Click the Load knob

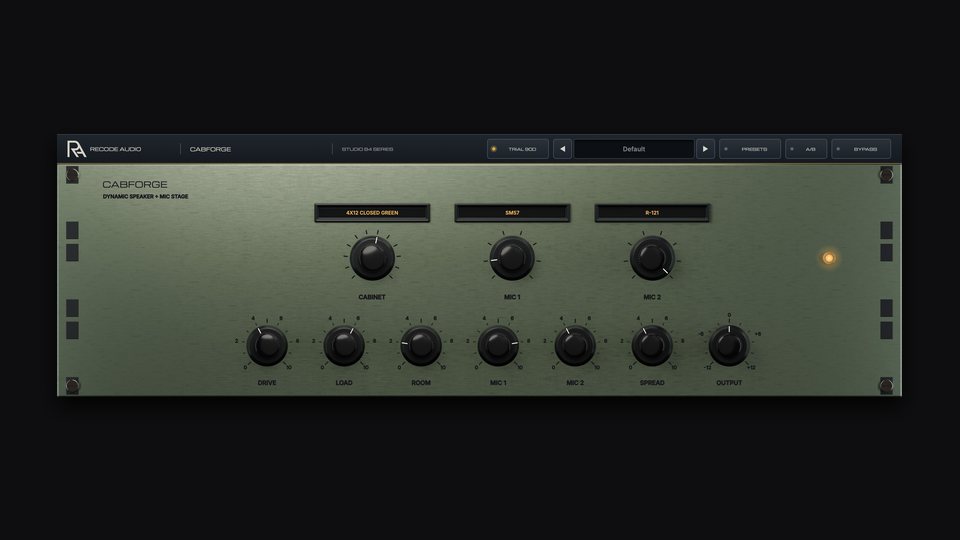coord(344,346)
